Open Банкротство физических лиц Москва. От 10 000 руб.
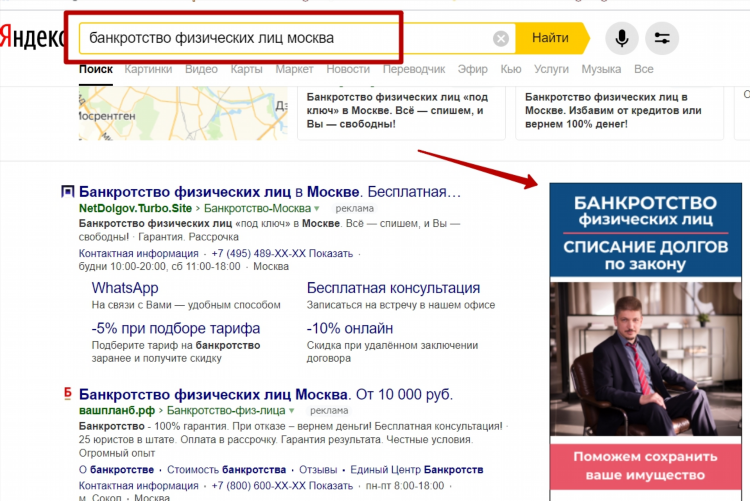Image resolution: width=750 pixels, height=501 pixels. point(266,394)
